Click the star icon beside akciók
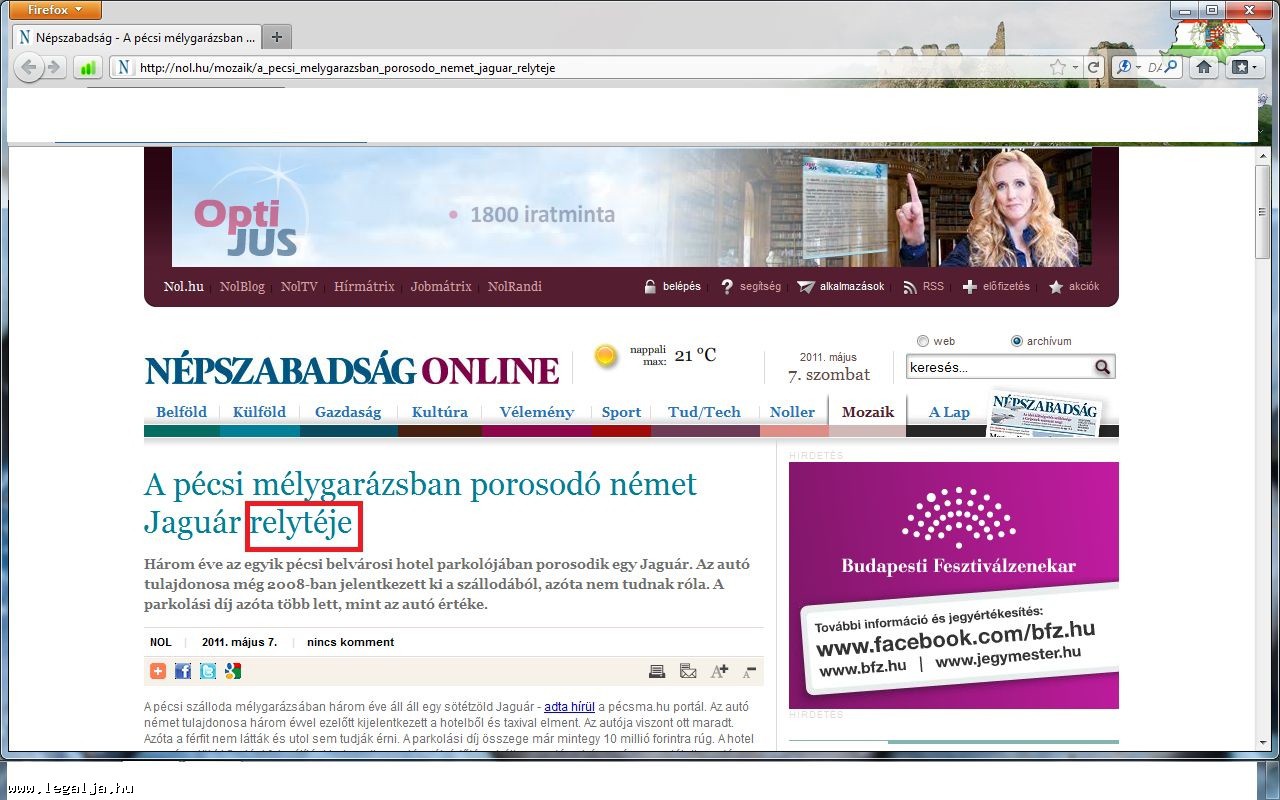This screenshot has height=800, width=1280. (1056, 287)
